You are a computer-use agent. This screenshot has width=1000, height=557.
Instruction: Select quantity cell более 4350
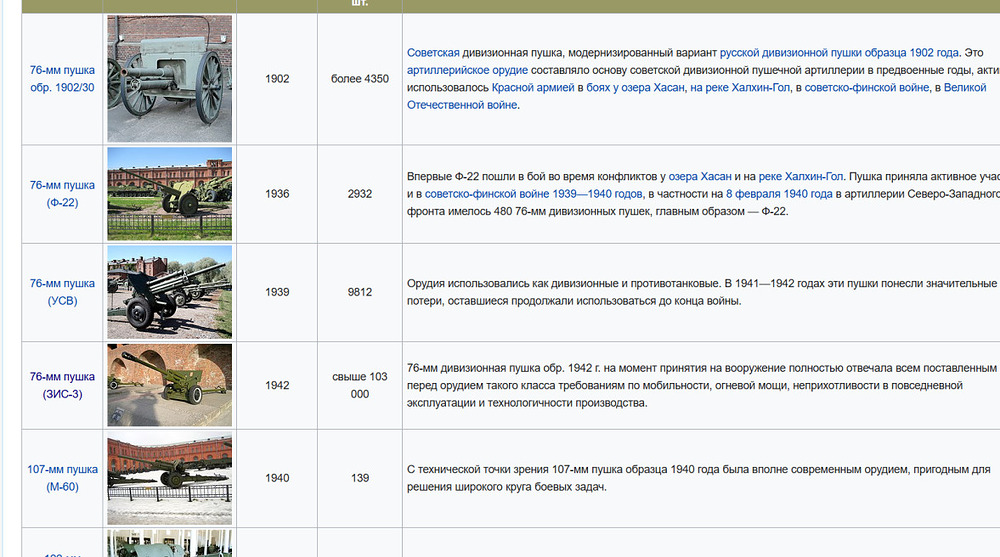[360, 78]
